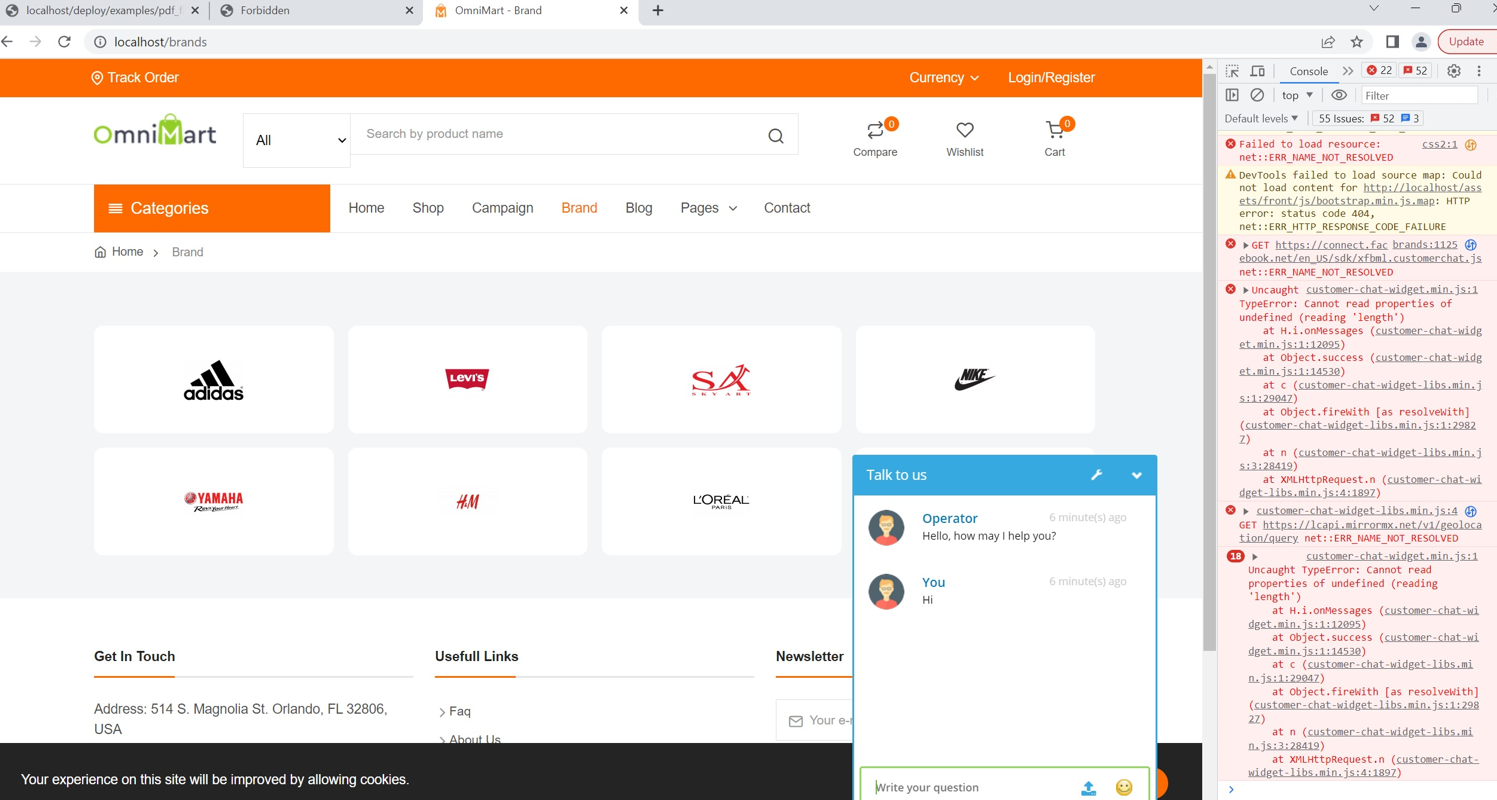The width and height of the screenshot is (1497, 800).
Task: Open the Yamaha brand card
Action: pyautogui.click(x=214, y=501)
